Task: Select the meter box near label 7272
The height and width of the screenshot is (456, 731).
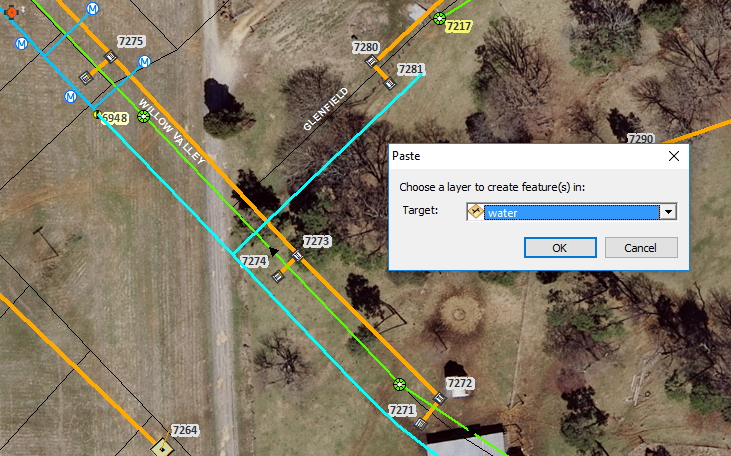Action: pos(440,398)
